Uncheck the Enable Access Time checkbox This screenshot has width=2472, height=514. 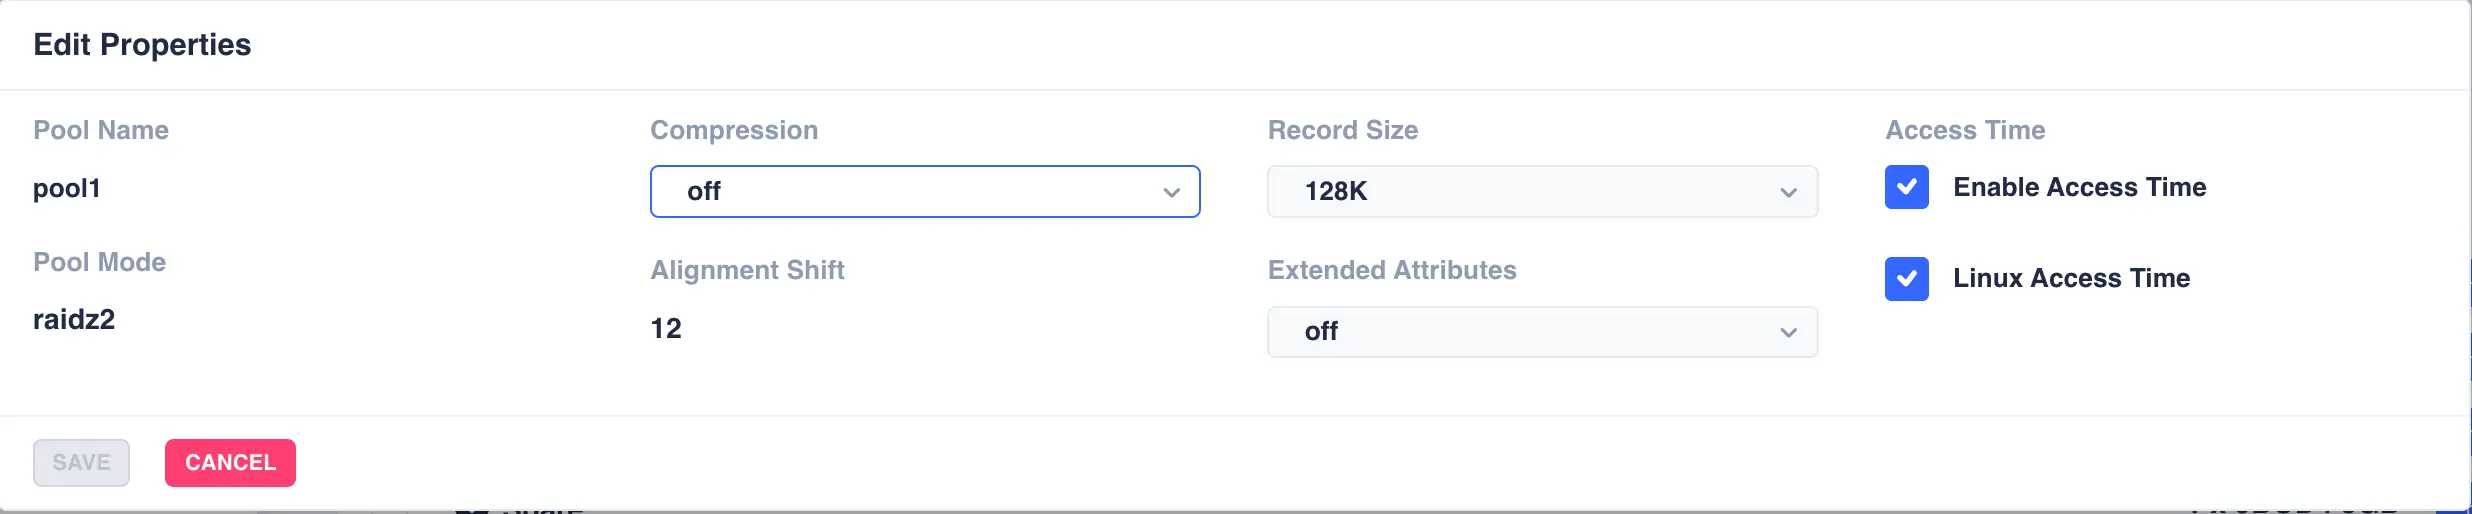[x=1906, y=187]
